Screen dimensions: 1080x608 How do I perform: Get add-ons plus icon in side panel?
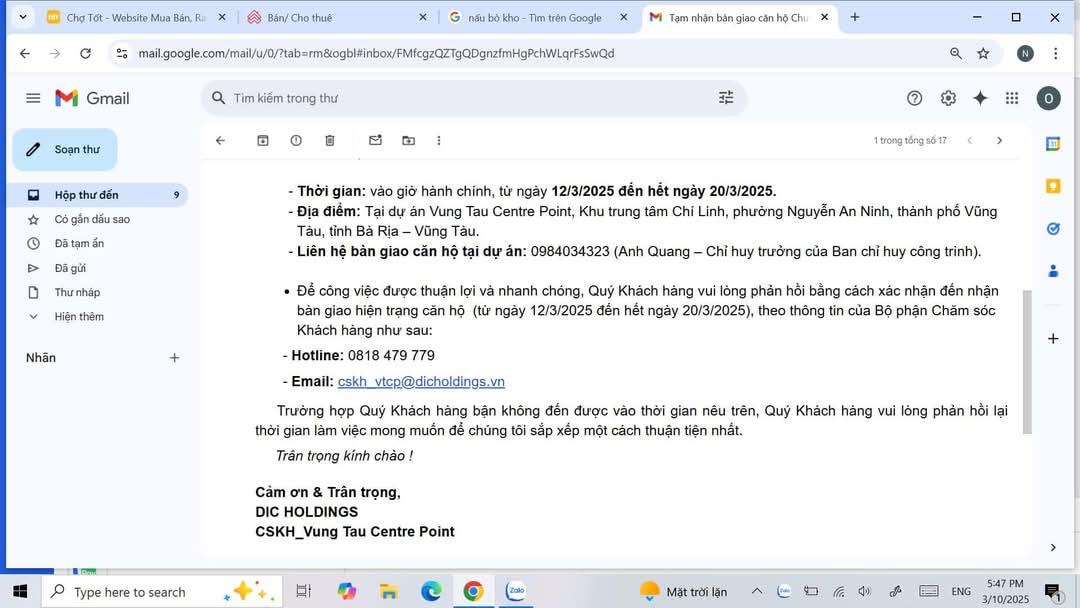(x=1053, y=339)
